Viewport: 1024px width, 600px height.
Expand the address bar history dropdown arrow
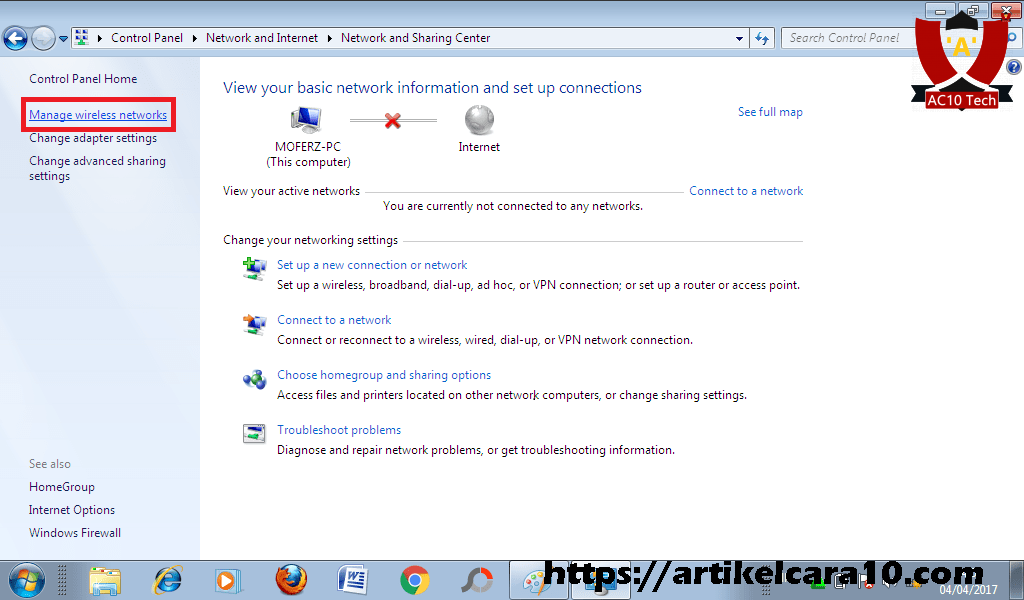click(x=740, y=38)
